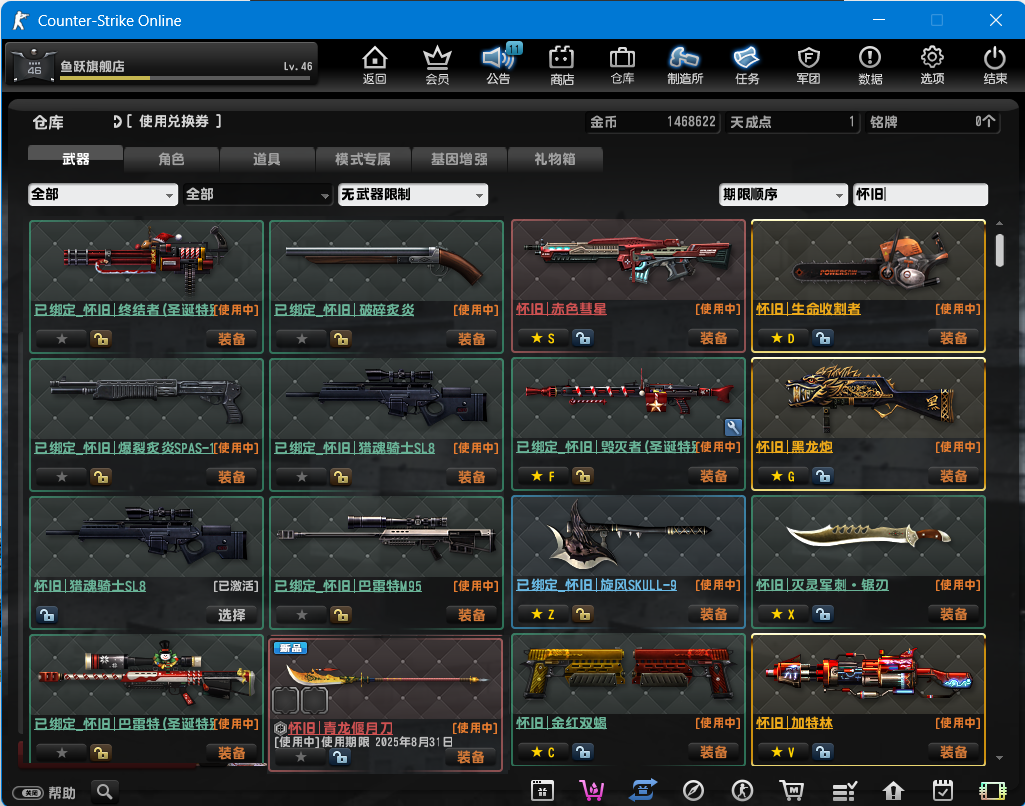Image resolution: width=1025 pixels, height=806 pixels.
Task: Switch to the 基因增强 tab
Action: pyautogui.click(x=459, y=159)
